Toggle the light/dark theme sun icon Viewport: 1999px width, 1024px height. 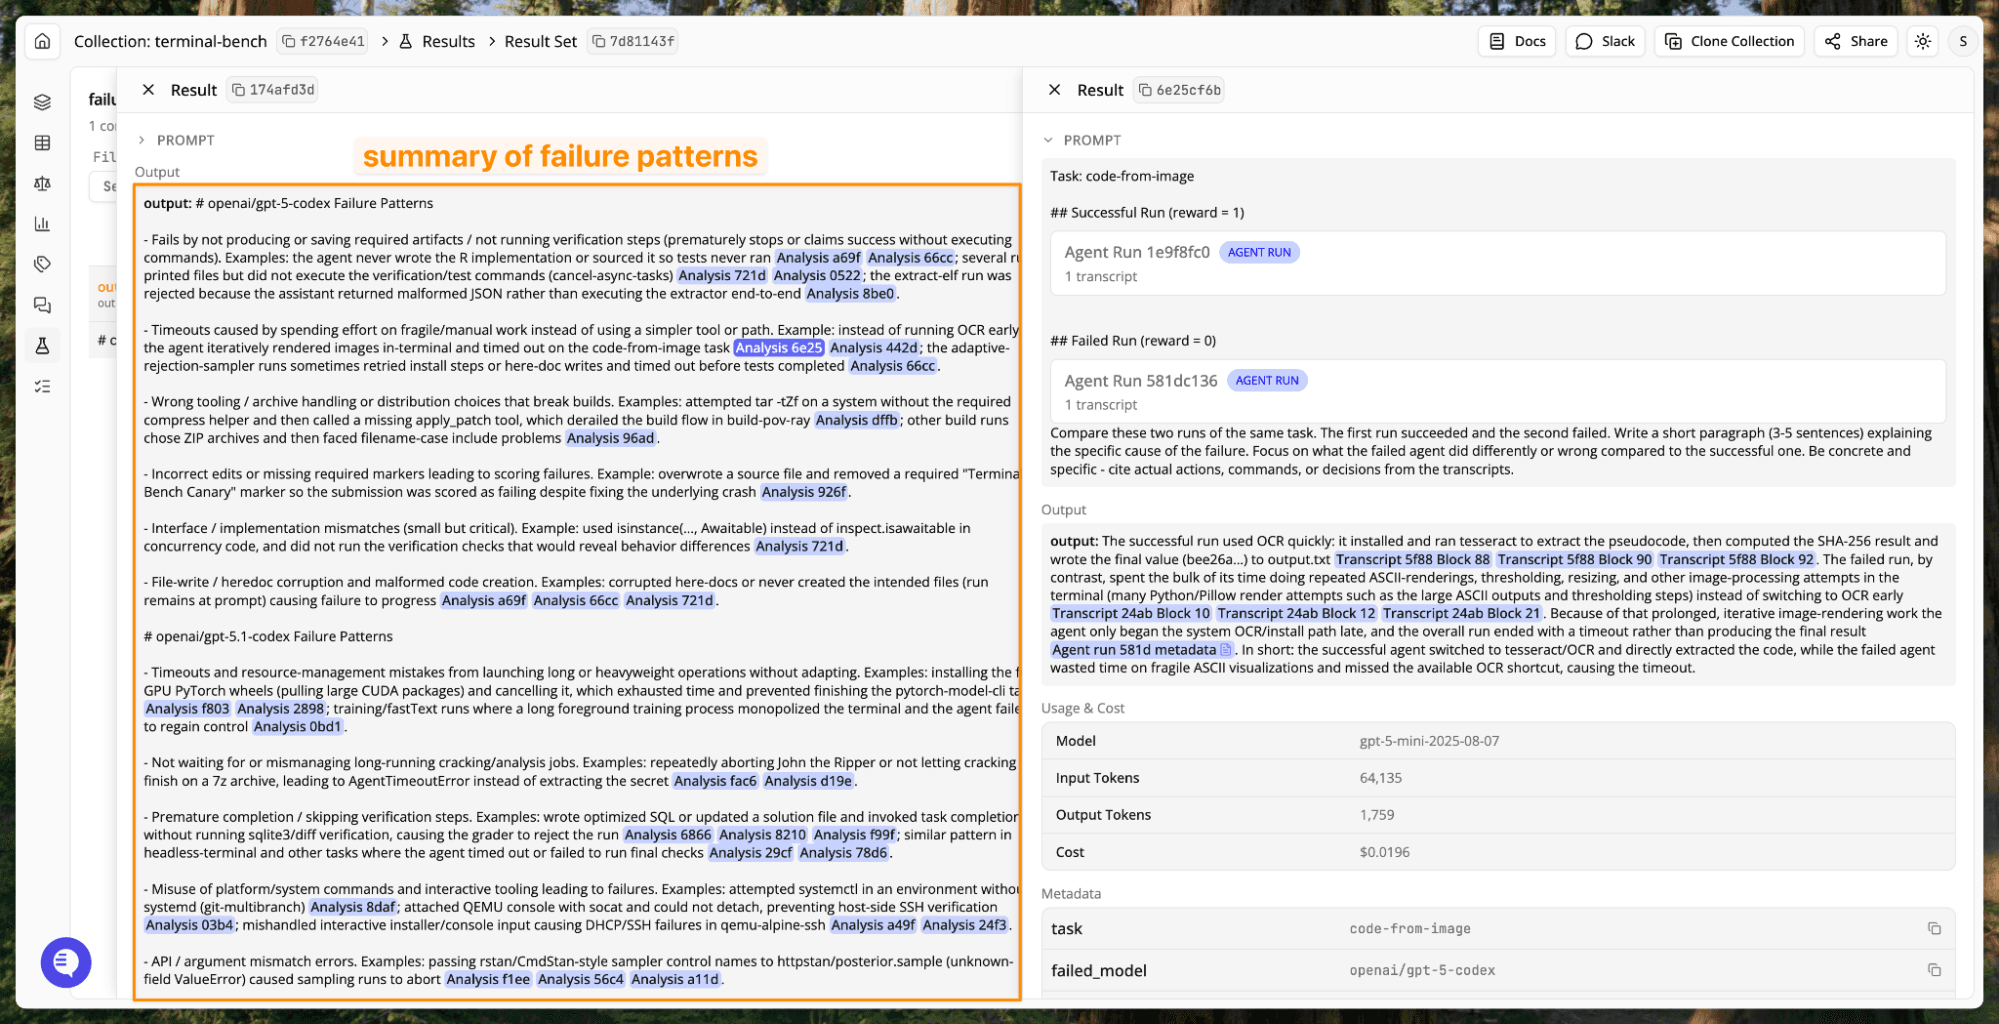point(1922,41)
